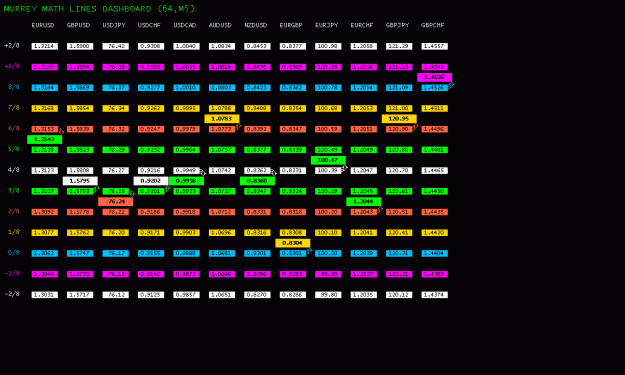The height and width of the screenshot is (375, 625).
Task: Select the -2/8 row label
Action: click(12, 294)
